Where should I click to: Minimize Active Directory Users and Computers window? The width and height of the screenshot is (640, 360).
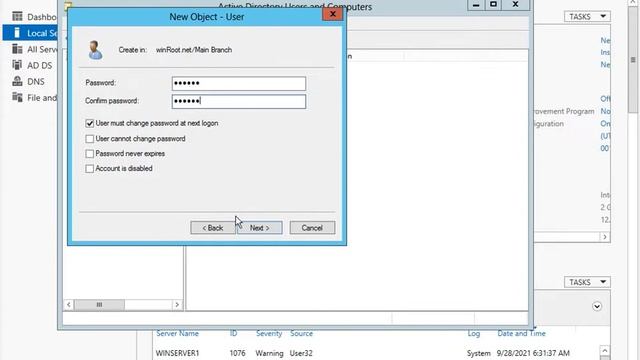pos(476,5)
